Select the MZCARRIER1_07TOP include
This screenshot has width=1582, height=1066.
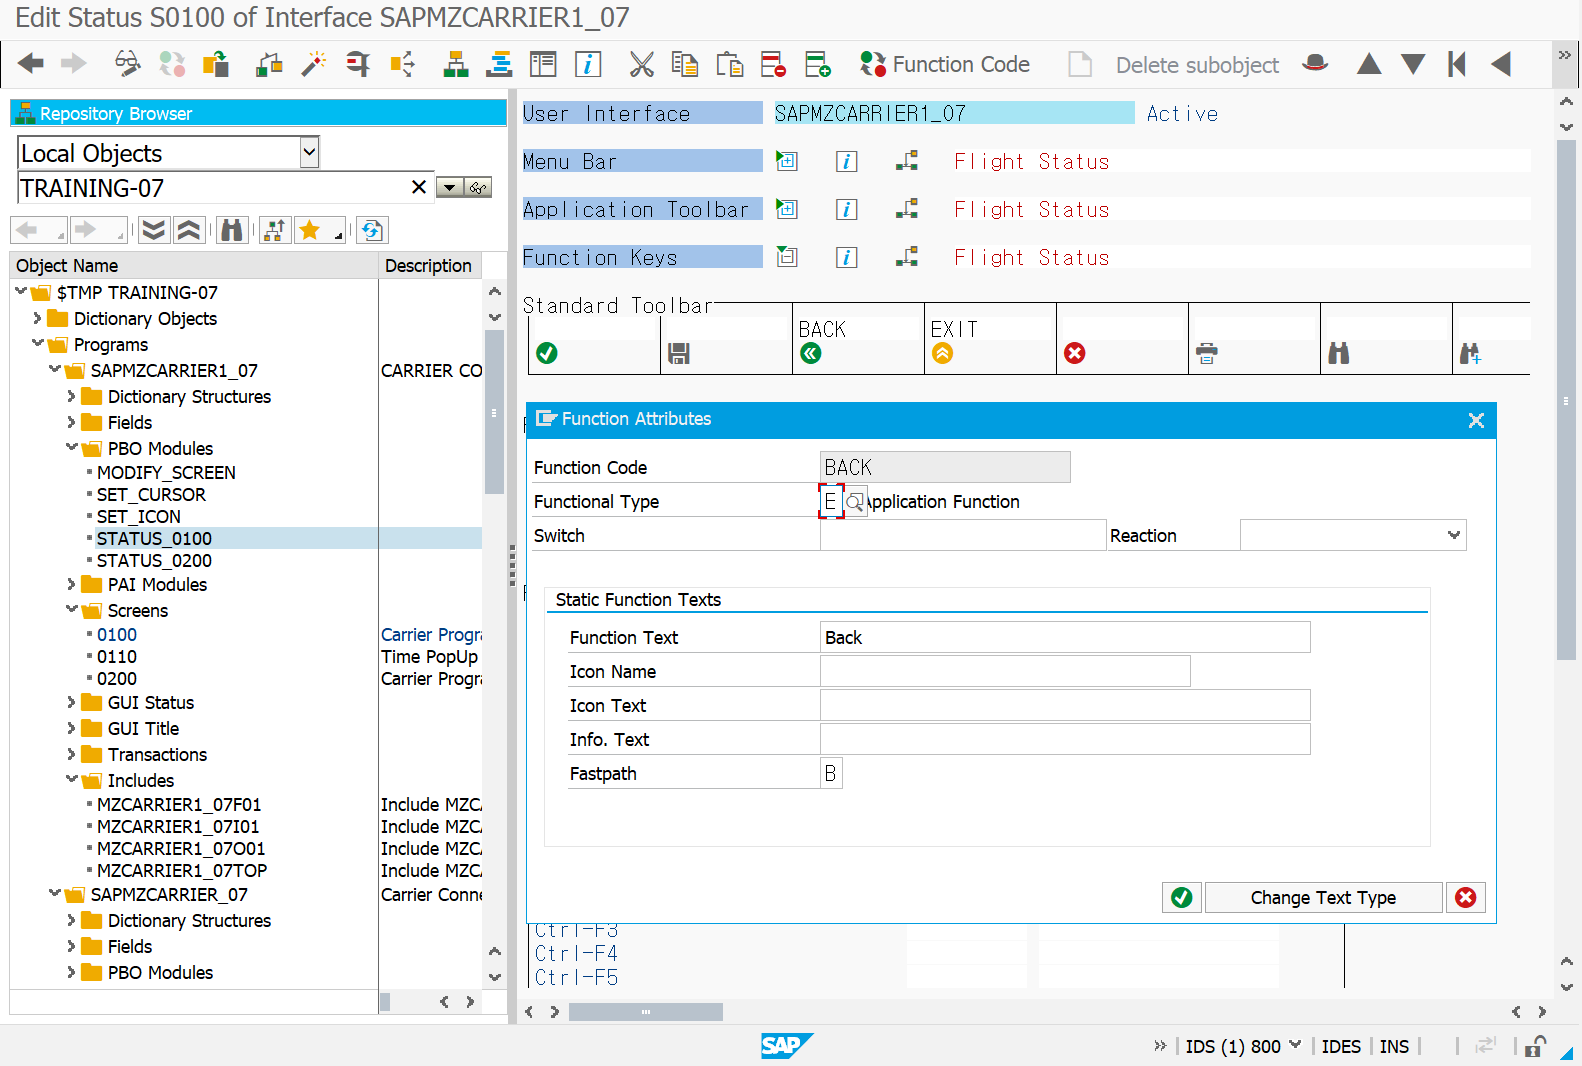(x=182, y=870)
